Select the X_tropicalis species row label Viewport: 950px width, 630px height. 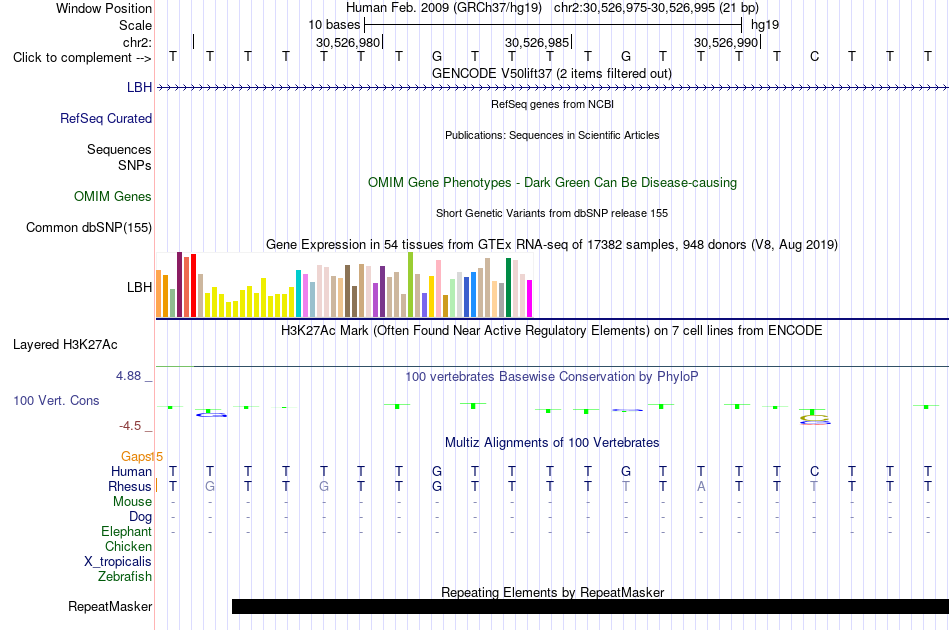[x=118, y=562]
